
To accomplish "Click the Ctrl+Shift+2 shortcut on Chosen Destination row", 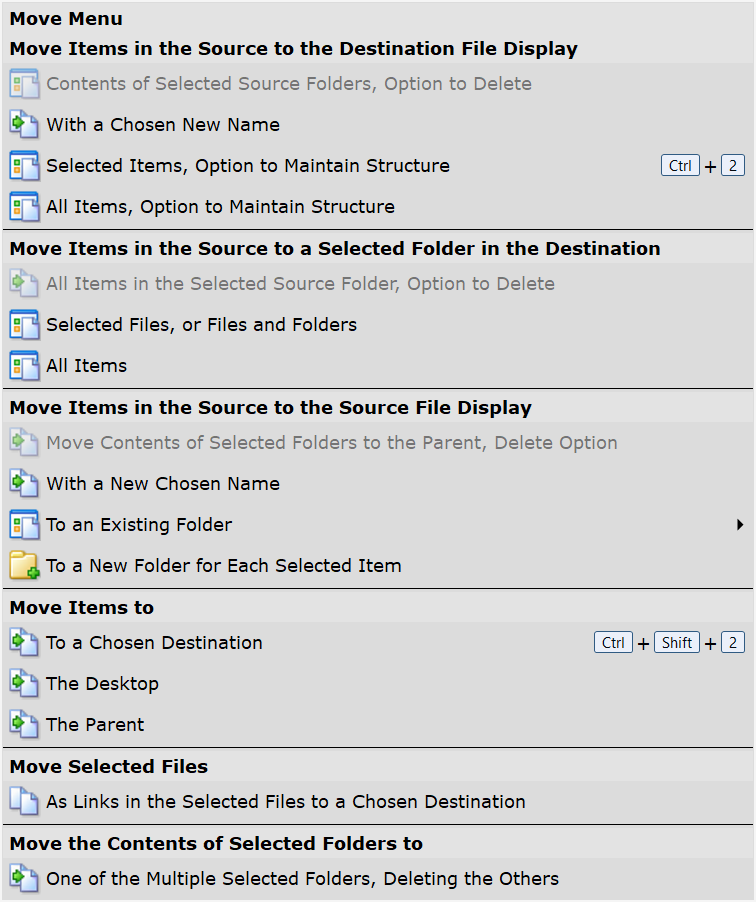I will click(x=669, y=643).
